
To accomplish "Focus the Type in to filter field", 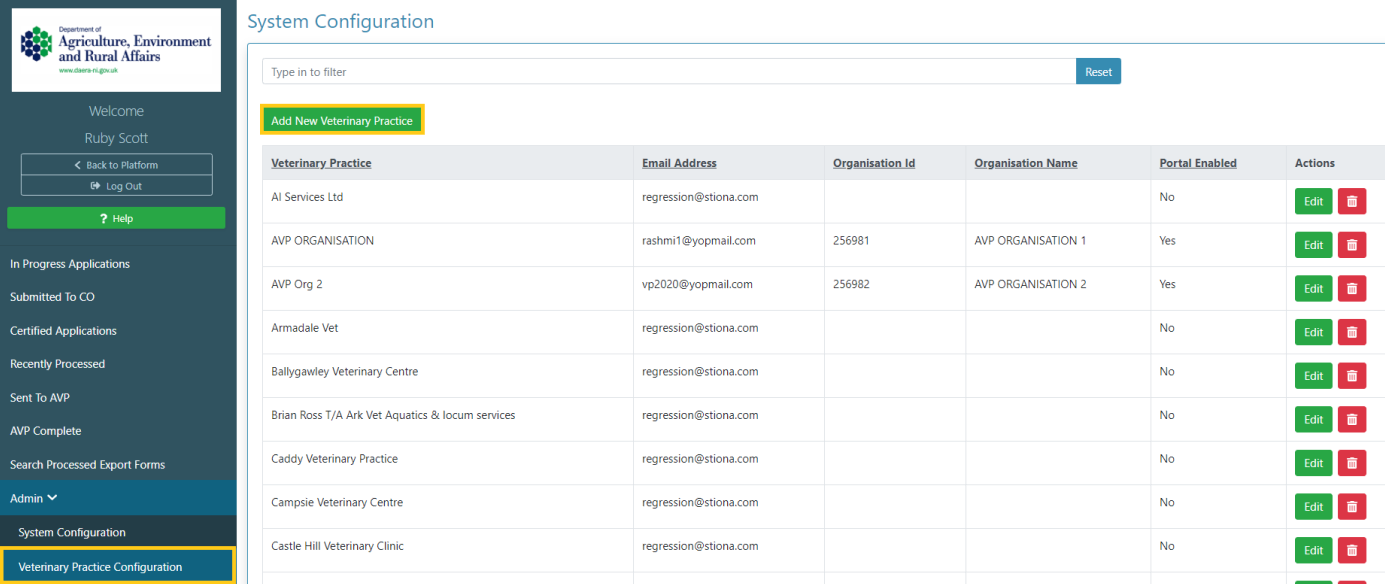I will pos(669,72).
